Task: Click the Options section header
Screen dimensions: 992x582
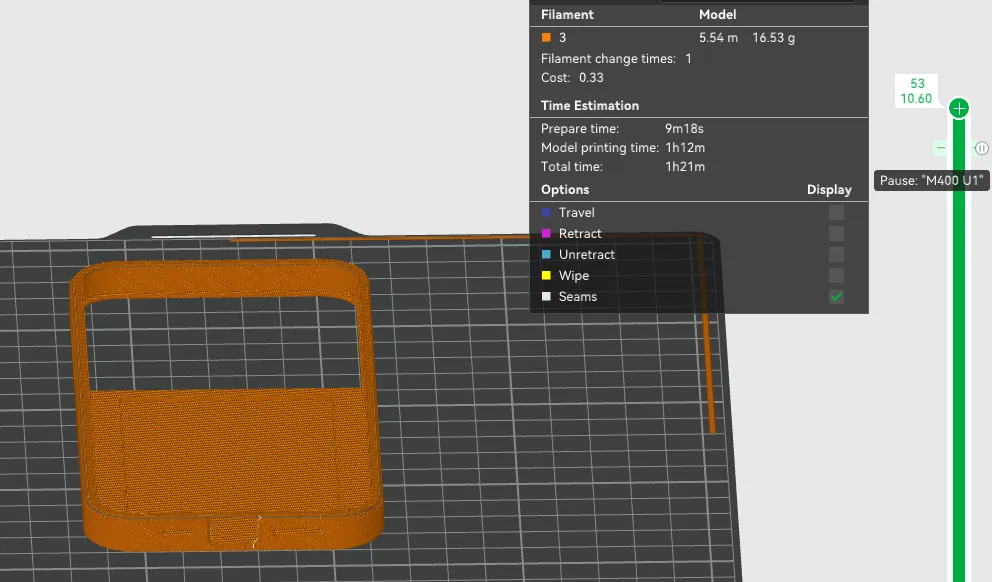Action: coord(565,190)
